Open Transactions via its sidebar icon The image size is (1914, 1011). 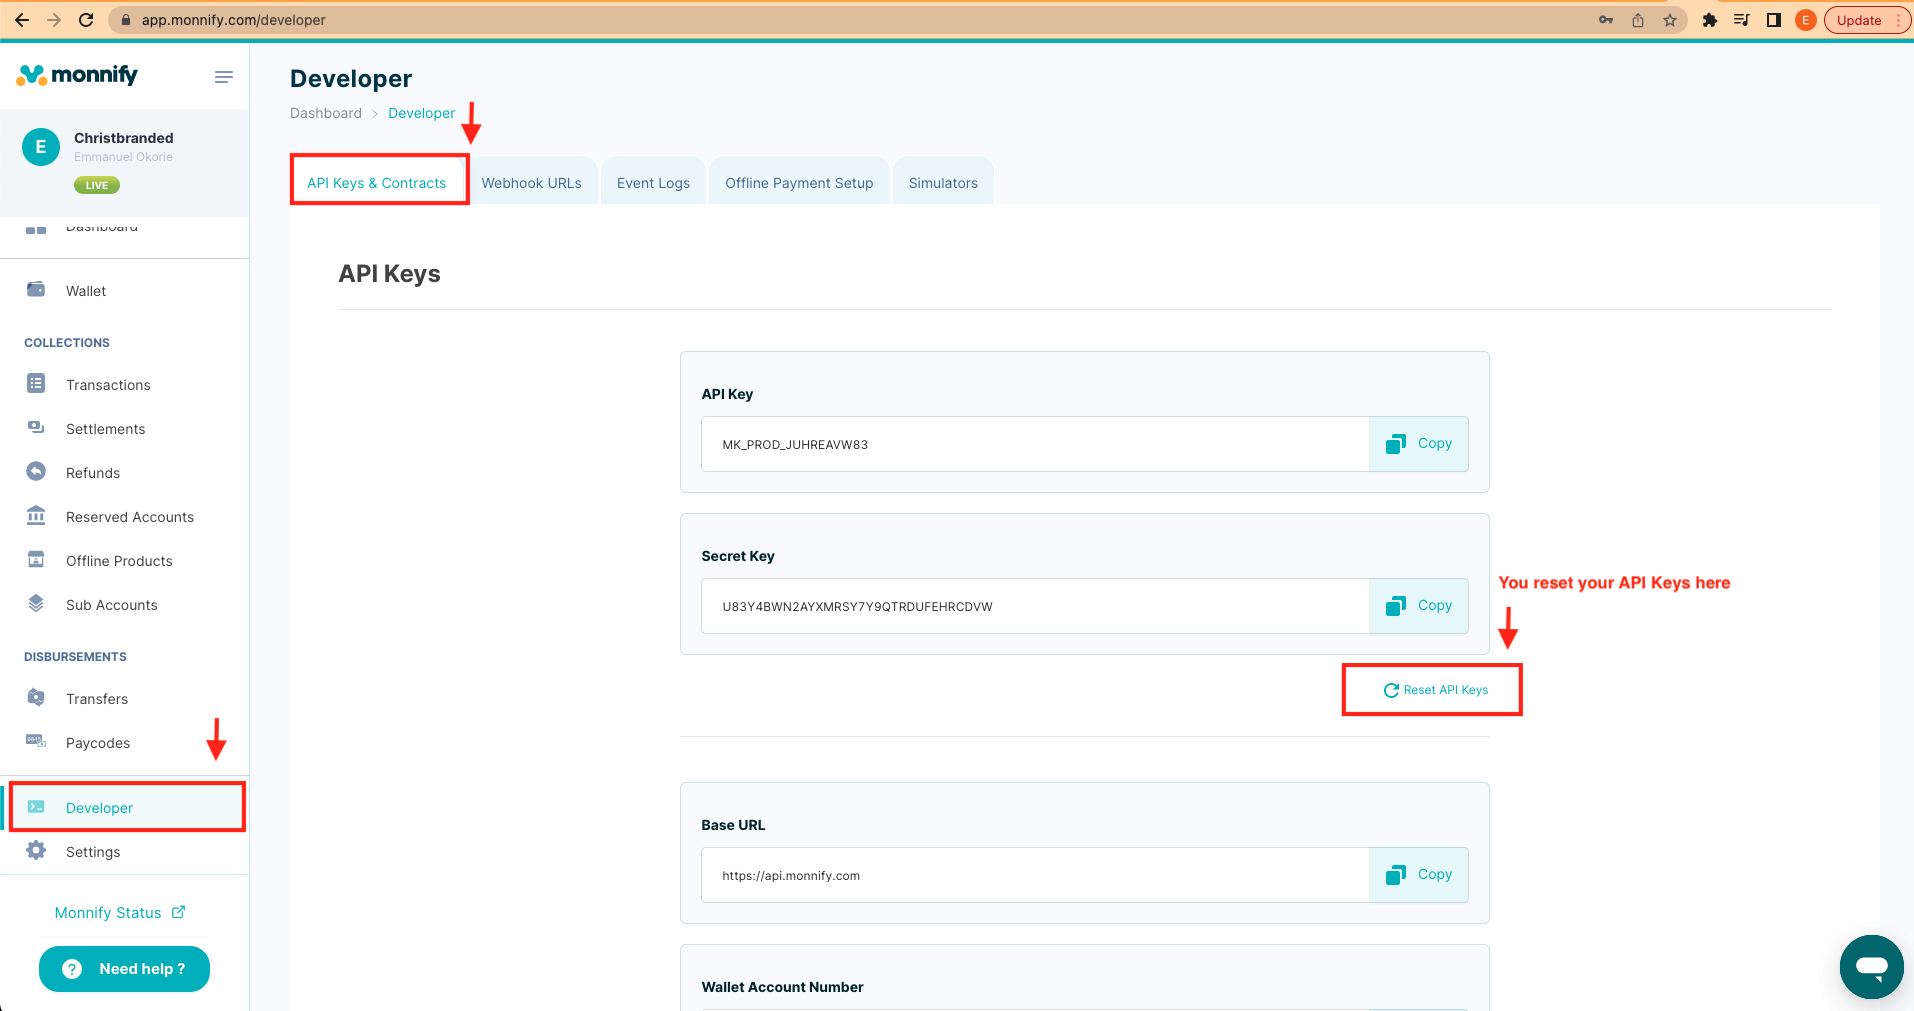coord(36,384)
